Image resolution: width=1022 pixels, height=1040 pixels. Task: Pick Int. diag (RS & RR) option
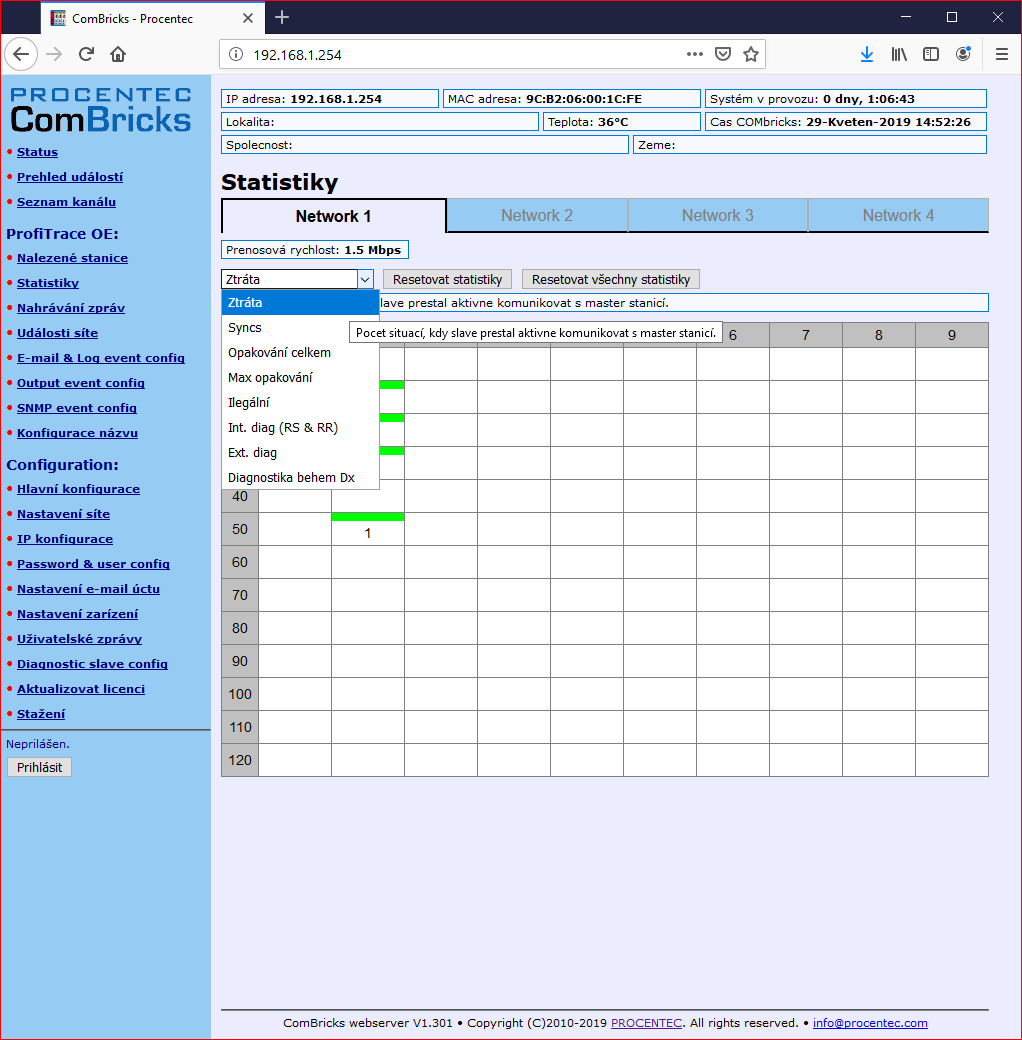(300, 428)
